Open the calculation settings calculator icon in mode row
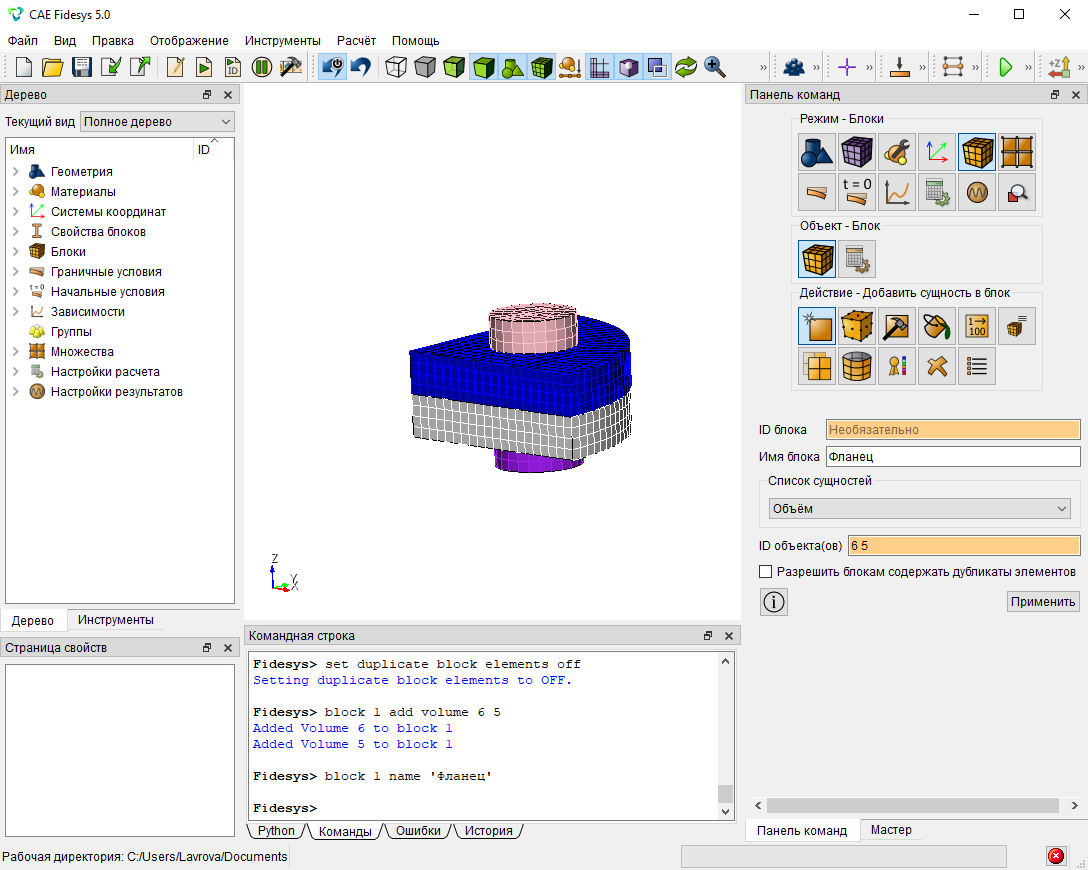Image resolution: width=1088 pixels, height=870 pixels. point(937,192)
